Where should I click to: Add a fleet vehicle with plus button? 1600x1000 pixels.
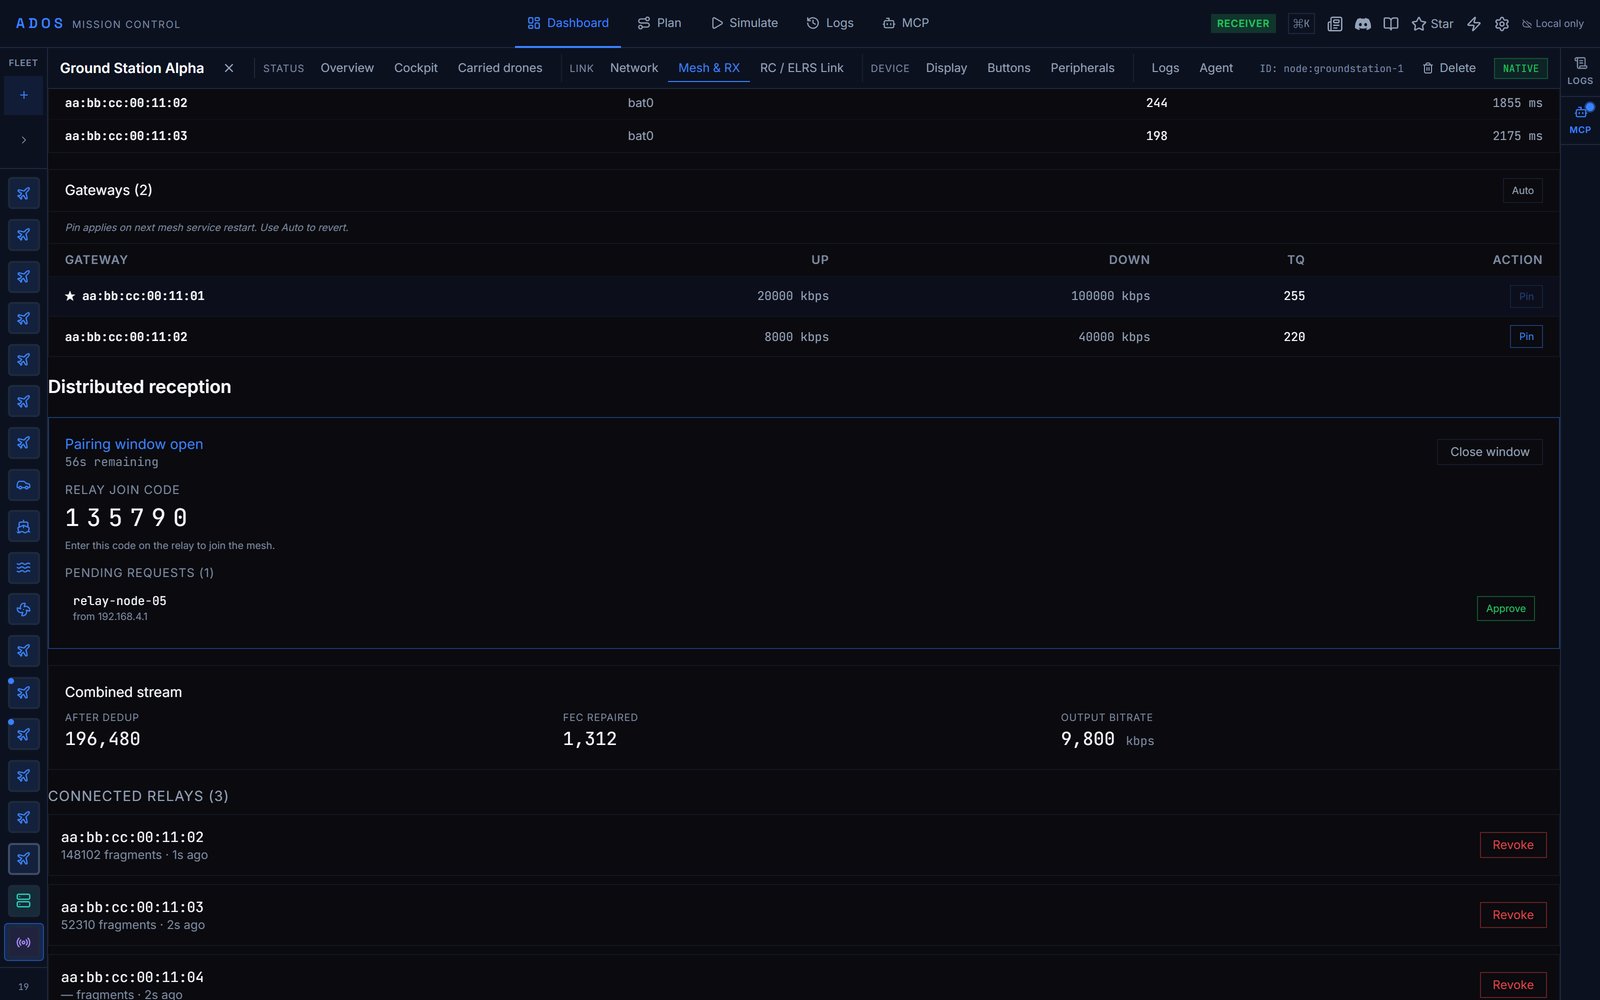pos(24,95)
